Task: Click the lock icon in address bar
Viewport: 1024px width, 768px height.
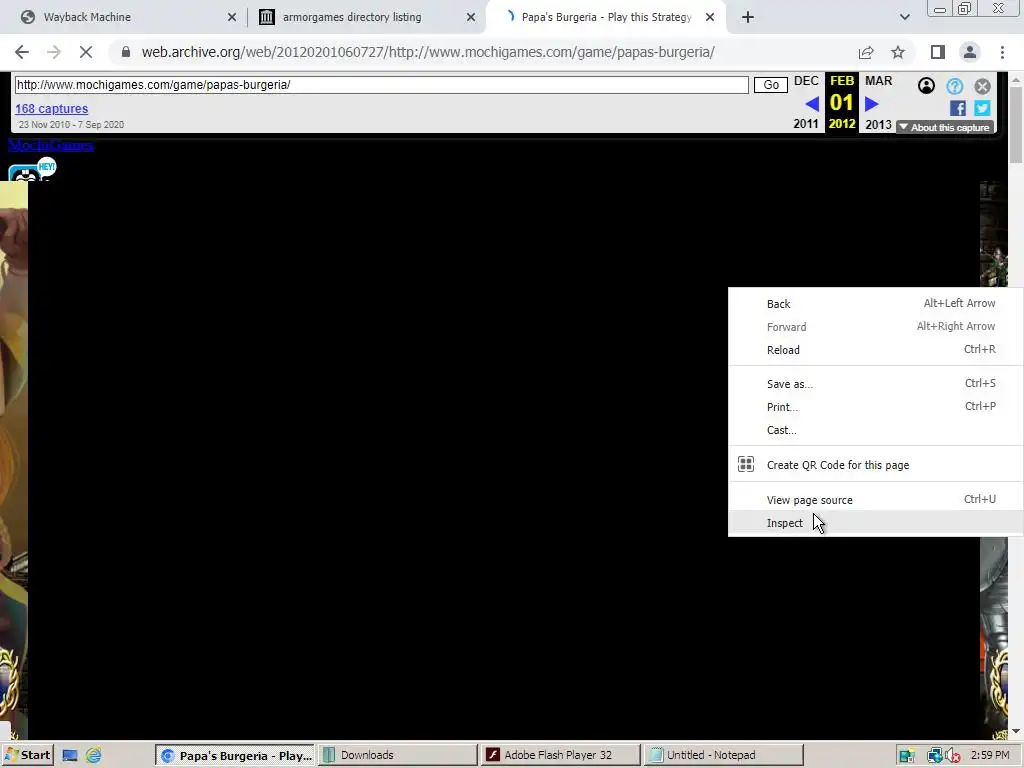Action: [125, 52]
